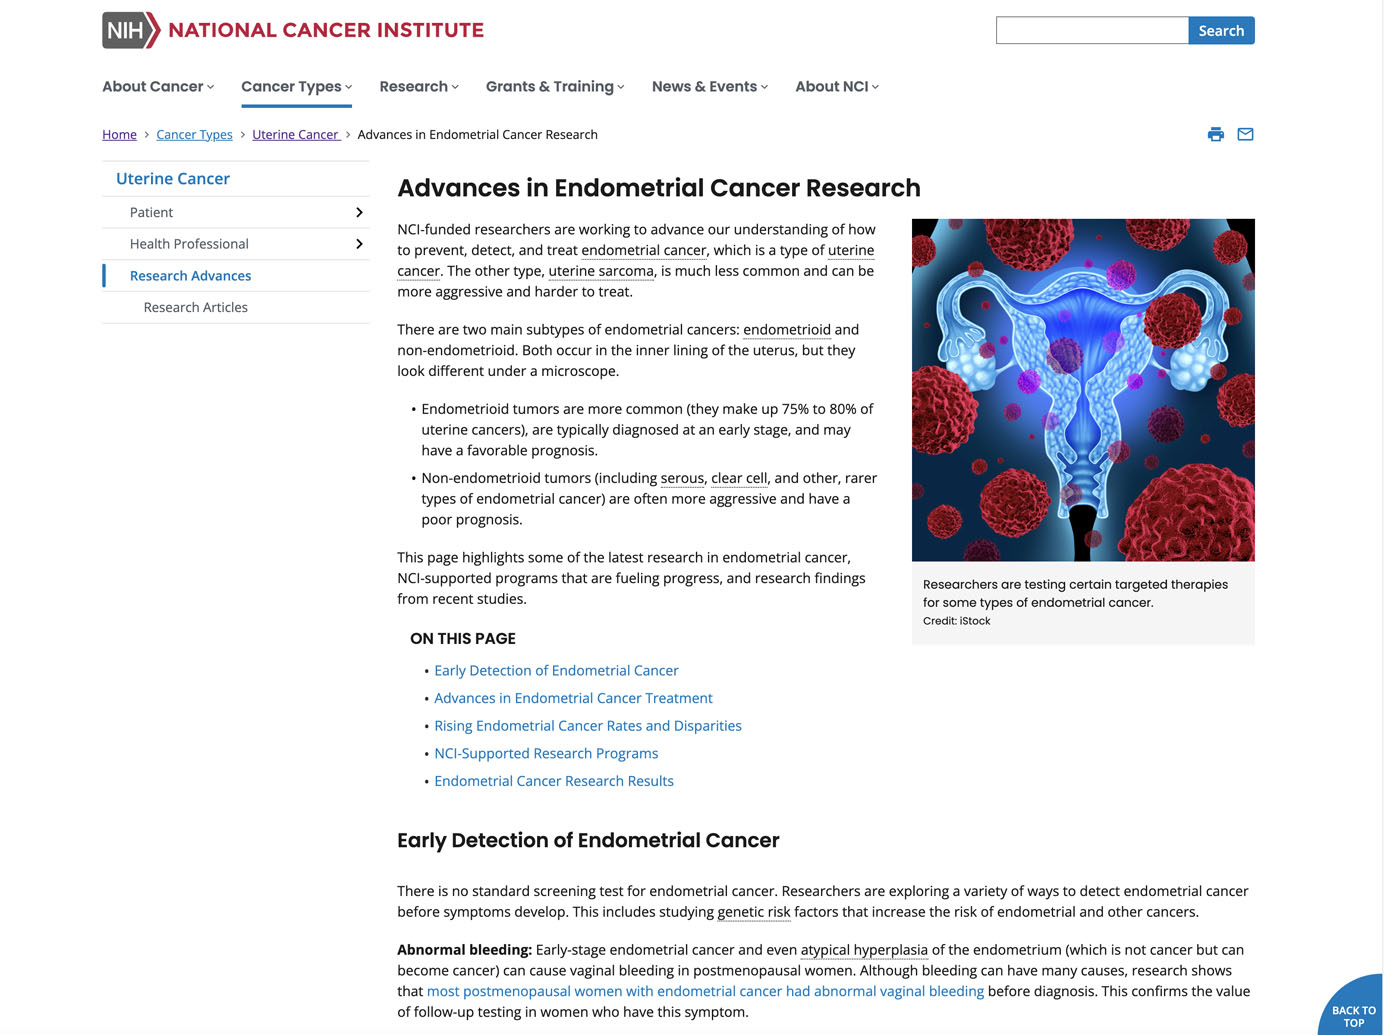This screenshot has height=1035, width=1384.
Task: Open the Grants & Training menu
Action: (554, 87)
